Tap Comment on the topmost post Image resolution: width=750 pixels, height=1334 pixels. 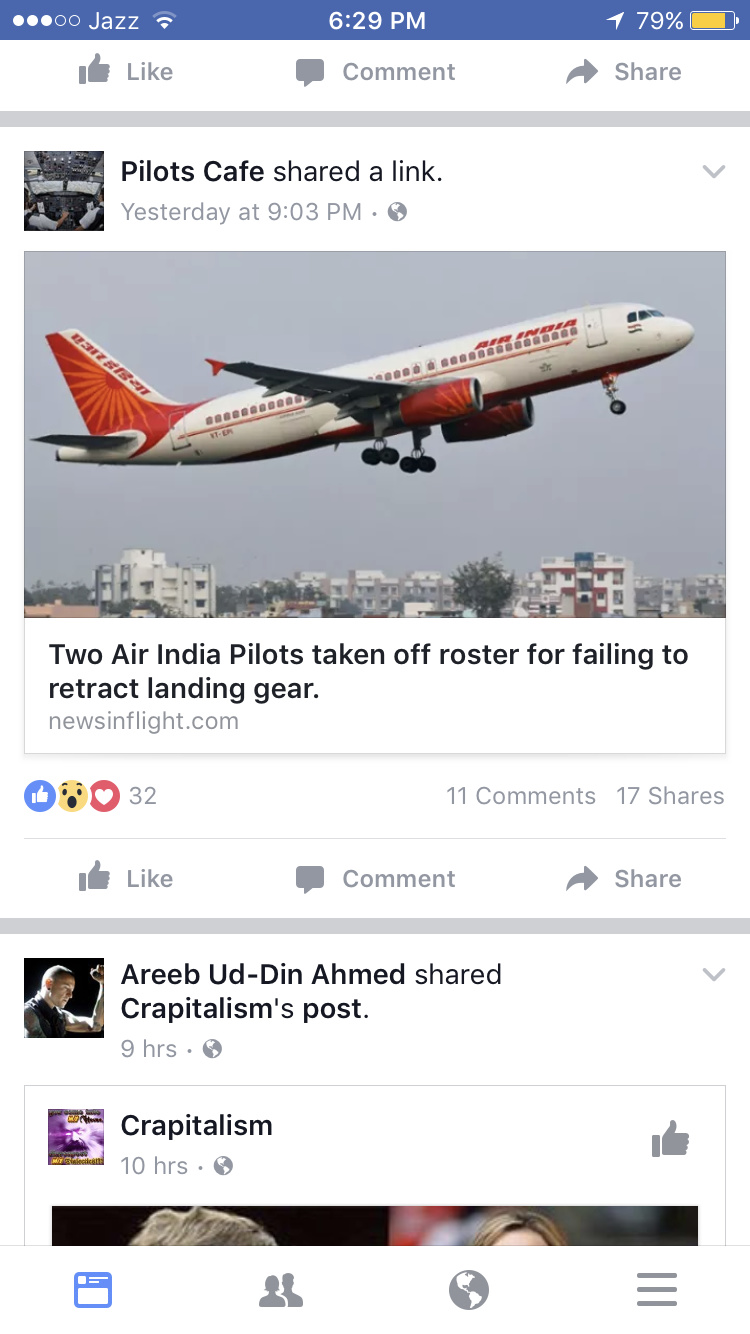[375, 71]
